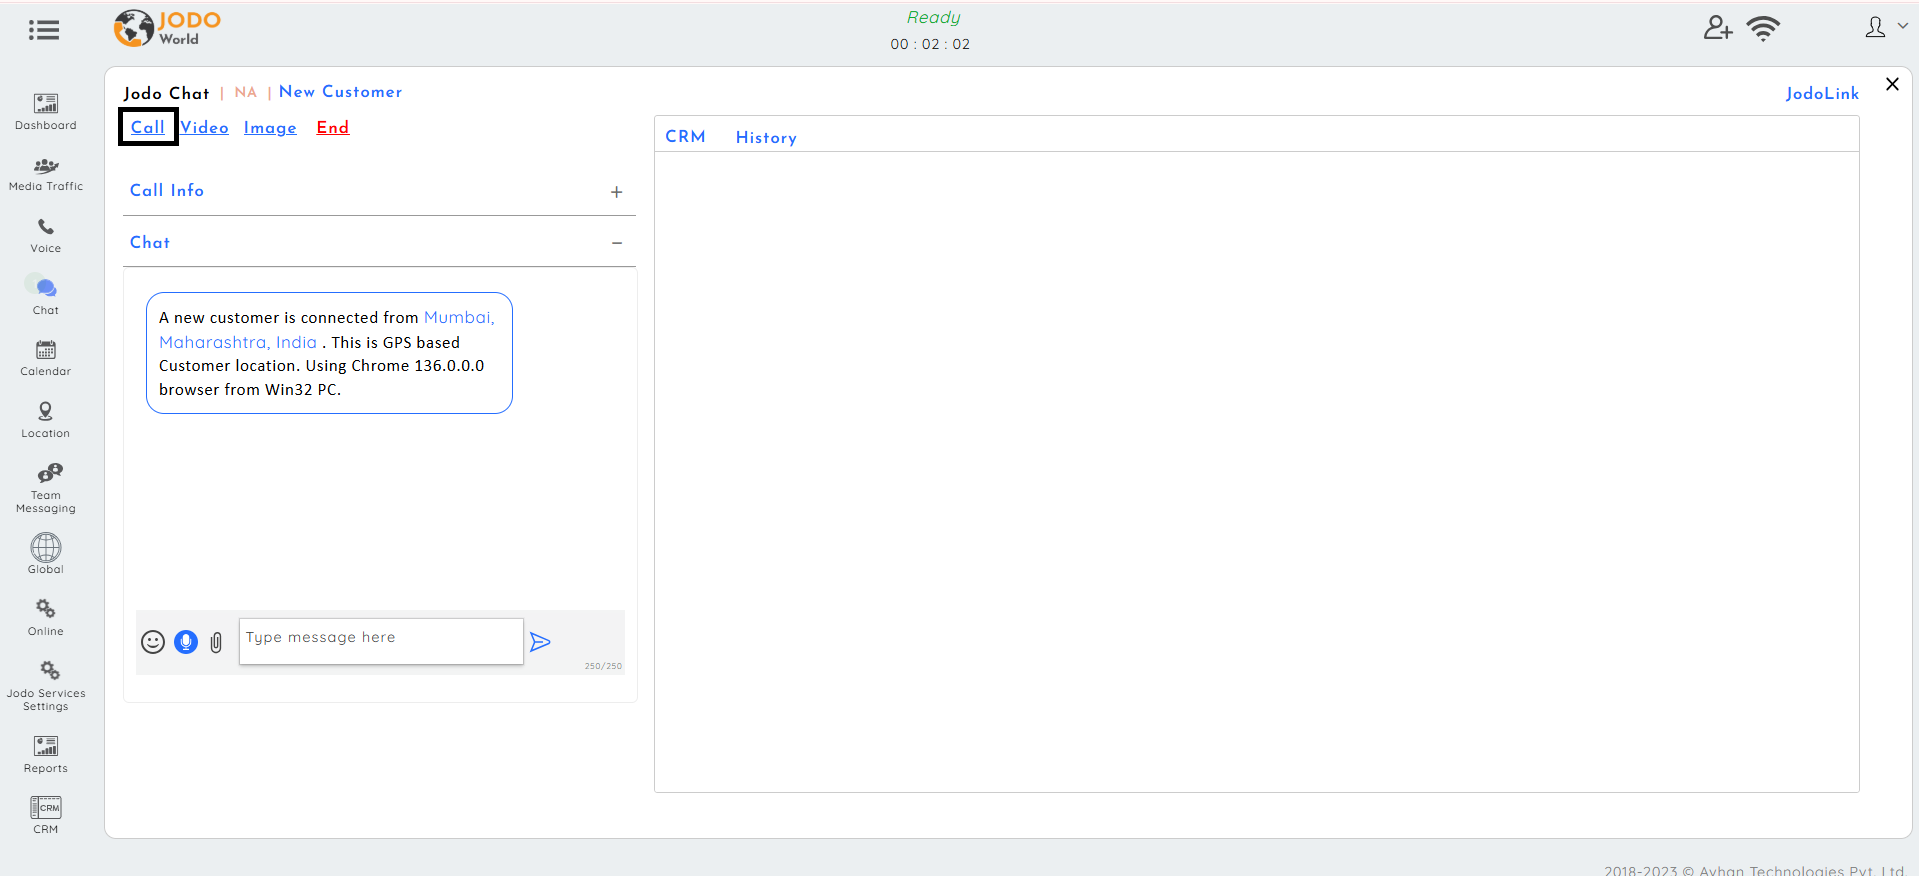The height and width of the screenshot is (876, 1919).
Task: Click the attachment paperclip icon
Action: [x=216, y=643]
